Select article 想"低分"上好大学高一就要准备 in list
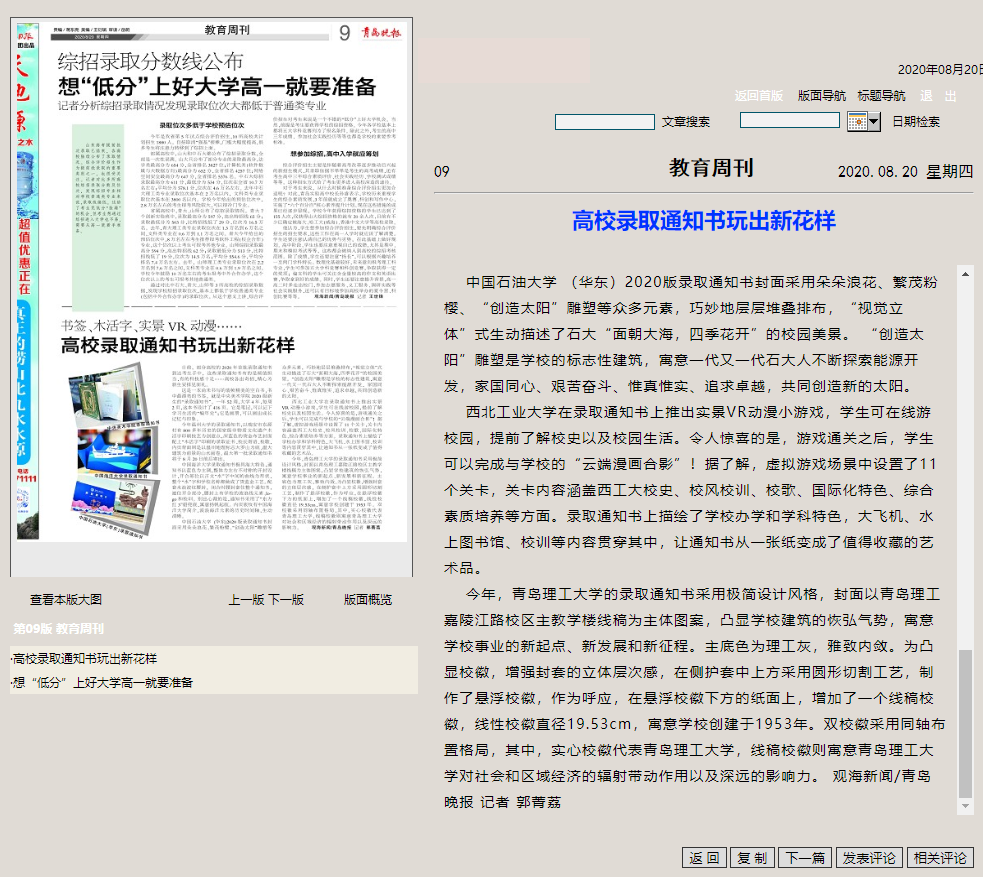 coord(103,683)
